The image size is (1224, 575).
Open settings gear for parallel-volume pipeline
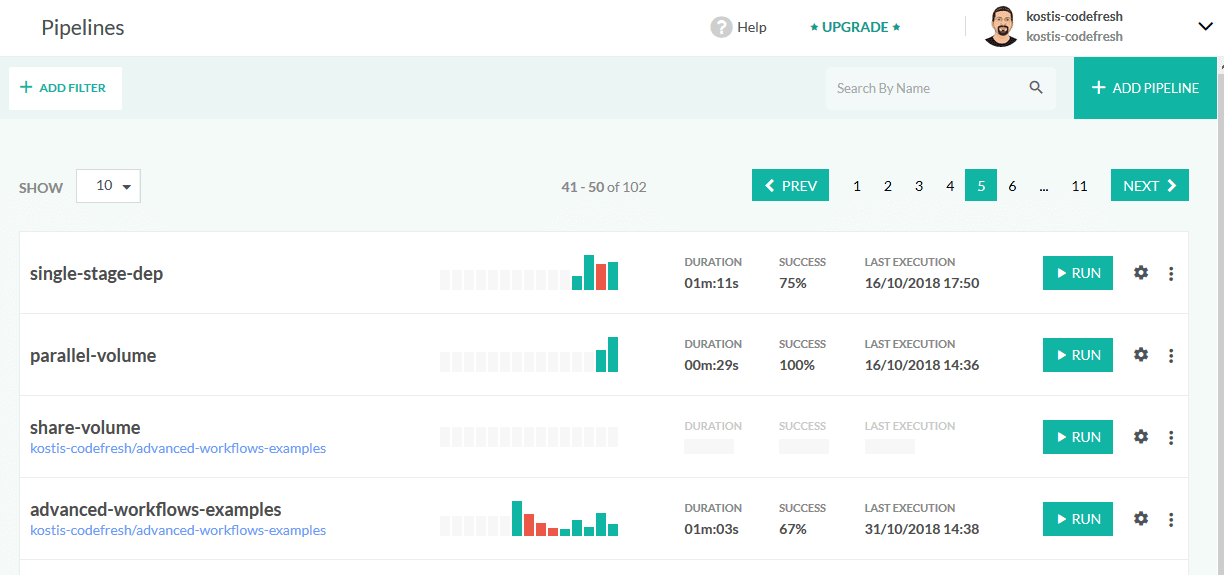coord(1141,355)
